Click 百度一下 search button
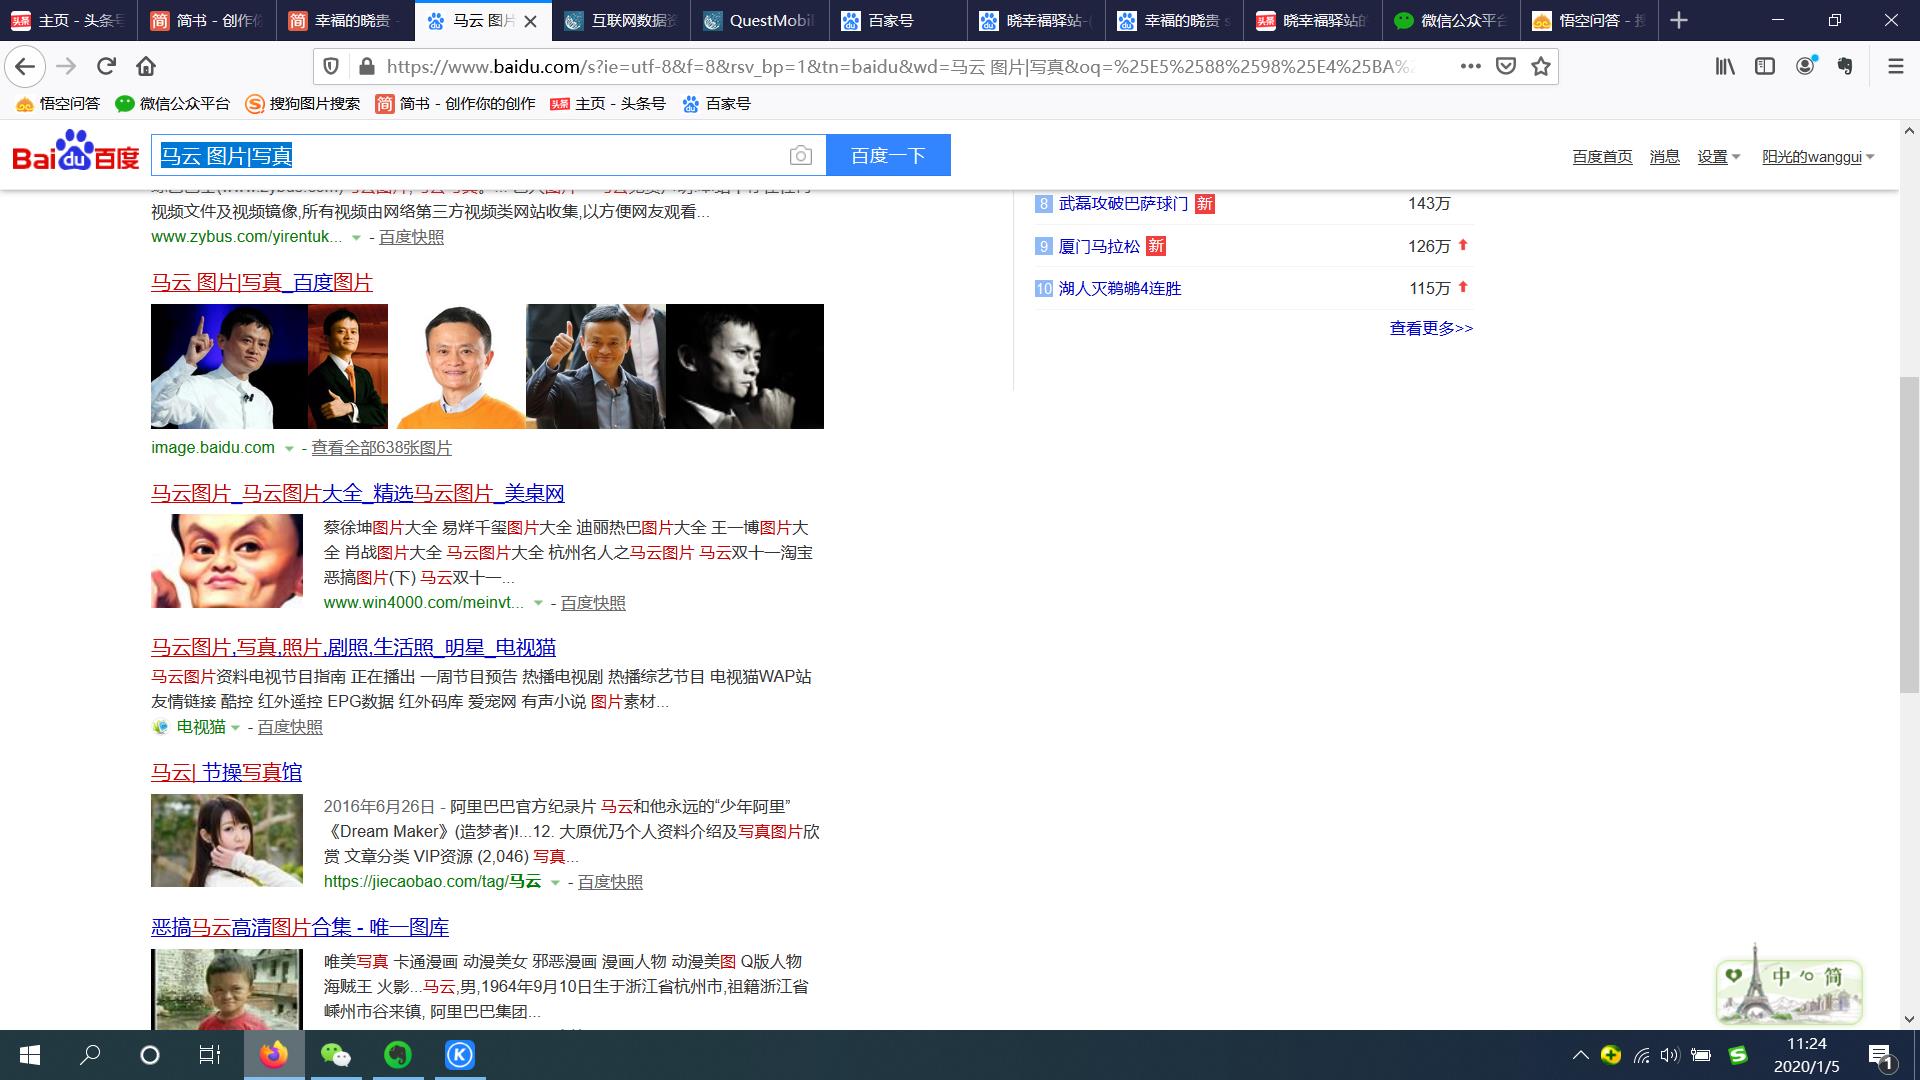Viewport: 1920px width, 1080px height. (x=888, y=155)
